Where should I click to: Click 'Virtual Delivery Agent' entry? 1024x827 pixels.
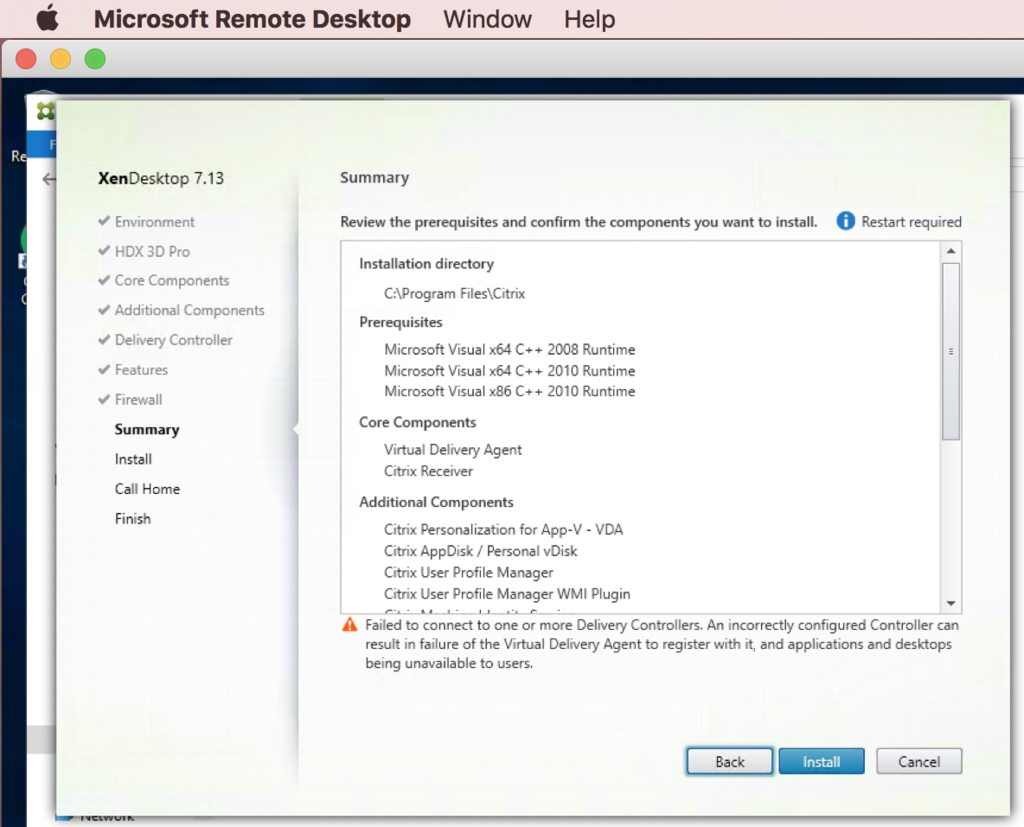(453, 450)
